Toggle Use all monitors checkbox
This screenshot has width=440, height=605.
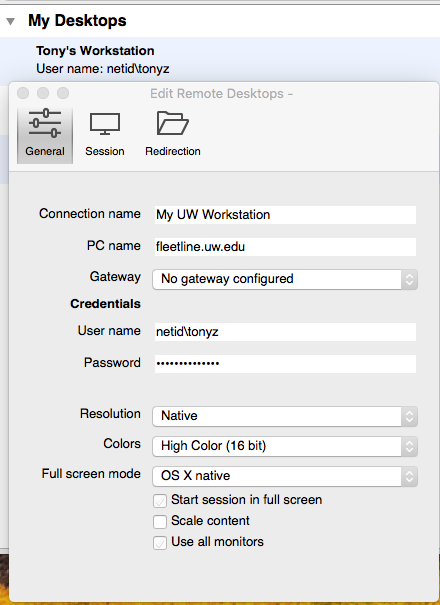[160, 542]
